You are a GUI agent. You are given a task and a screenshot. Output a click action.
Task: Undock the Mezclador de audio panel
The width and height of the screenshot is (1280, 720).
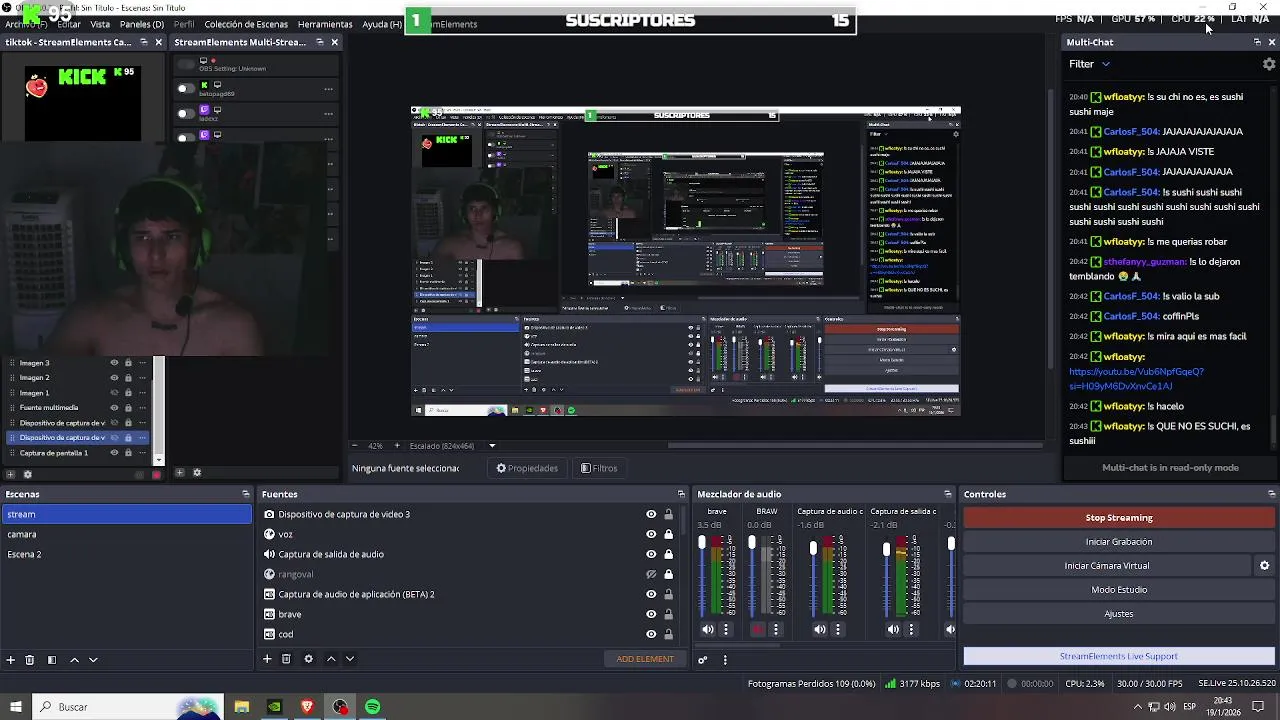pos(948,494)
